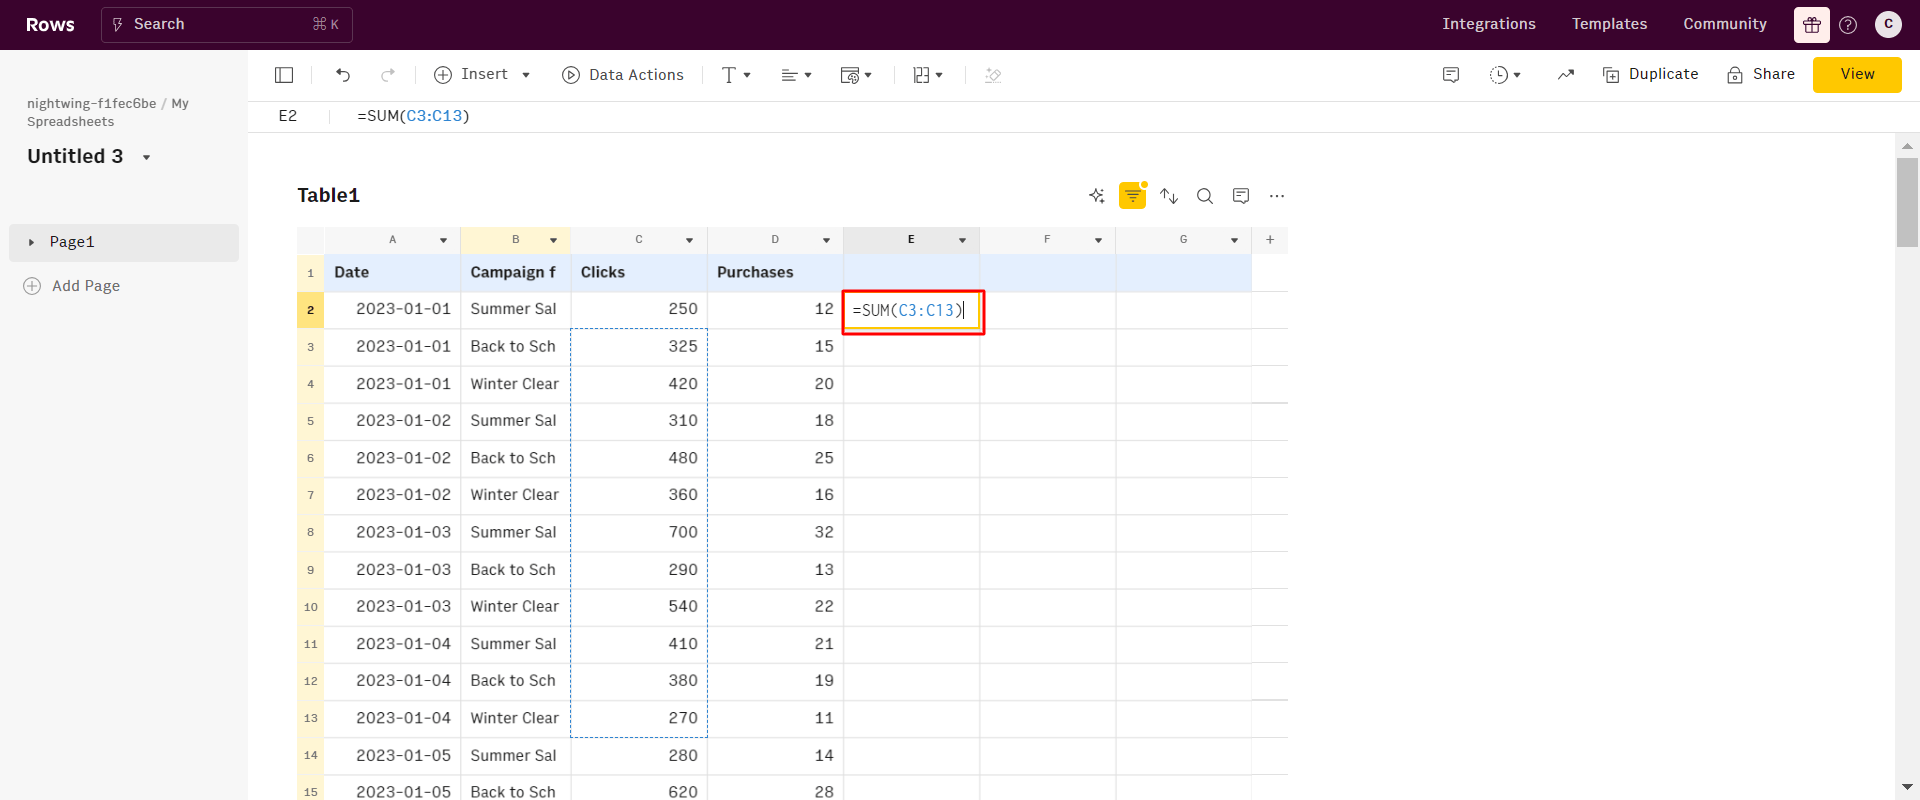Select row header number 13
Screen dimensions: 1920x800
[x=310, y=718]
